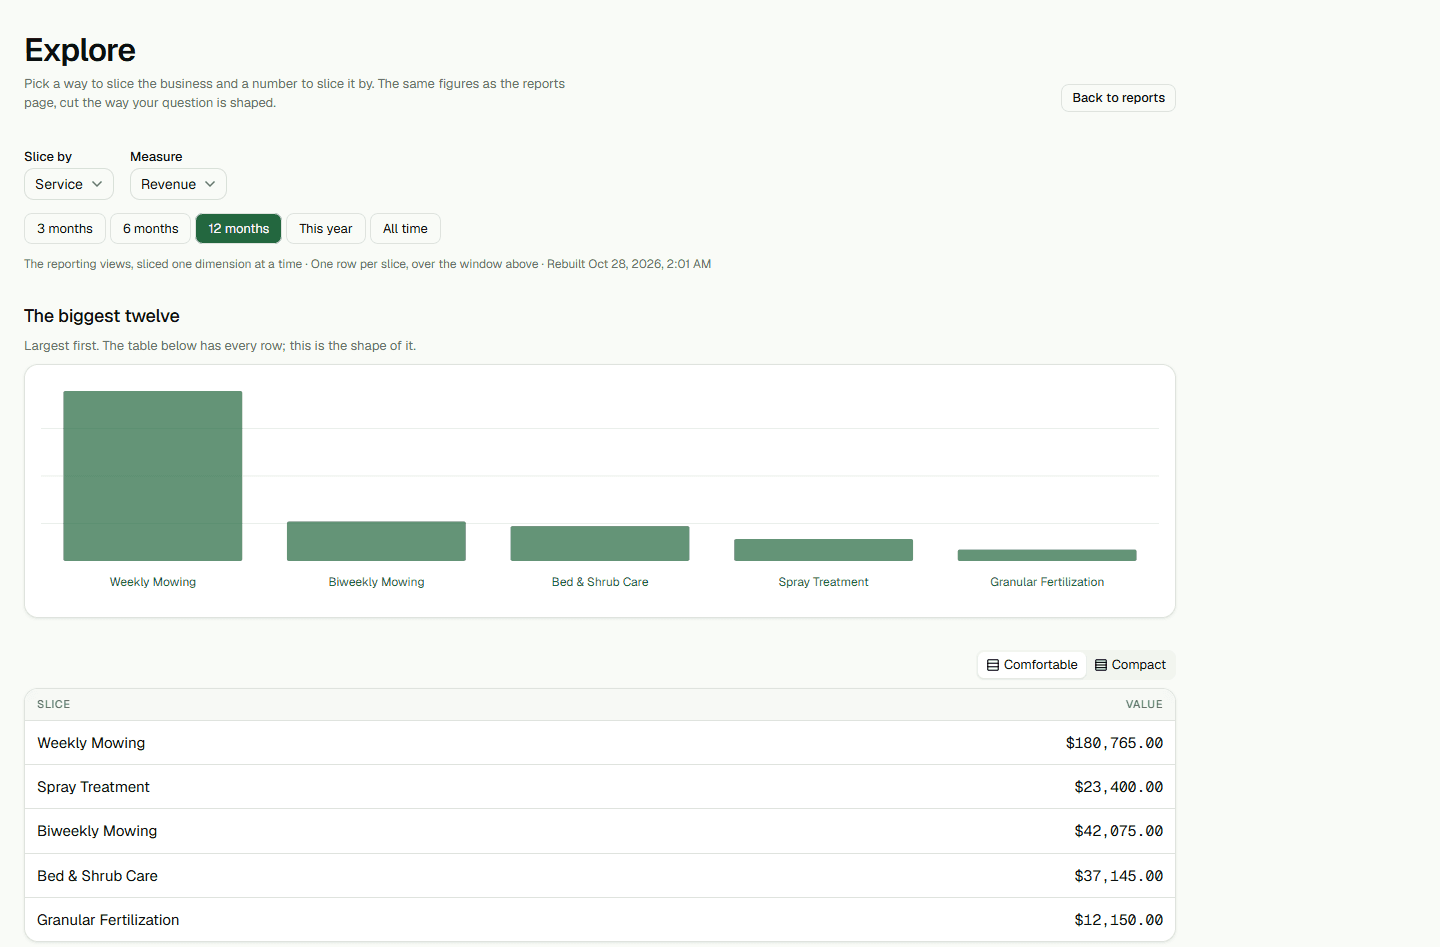Click the Spray Treatment chart bar
Screen dimensions: 1440x947
click(823, 550)
